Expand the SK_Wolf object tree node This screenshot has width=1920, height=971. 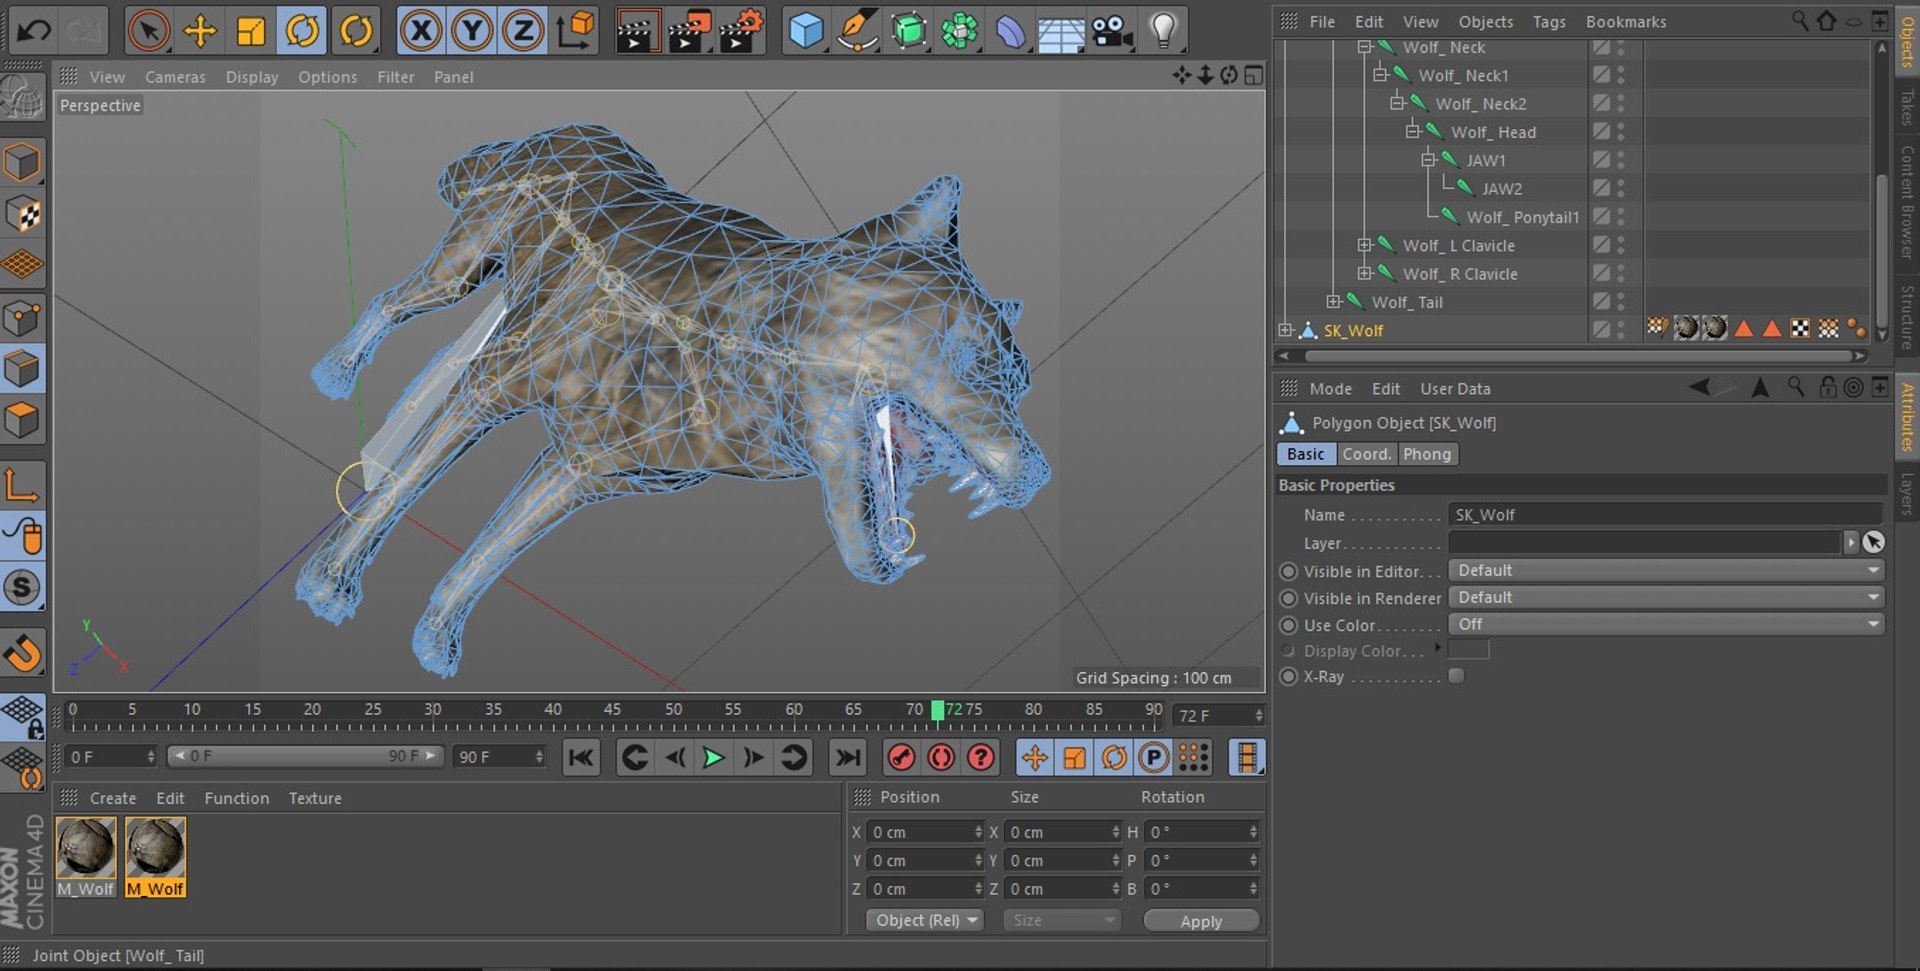click(1285, 330)
